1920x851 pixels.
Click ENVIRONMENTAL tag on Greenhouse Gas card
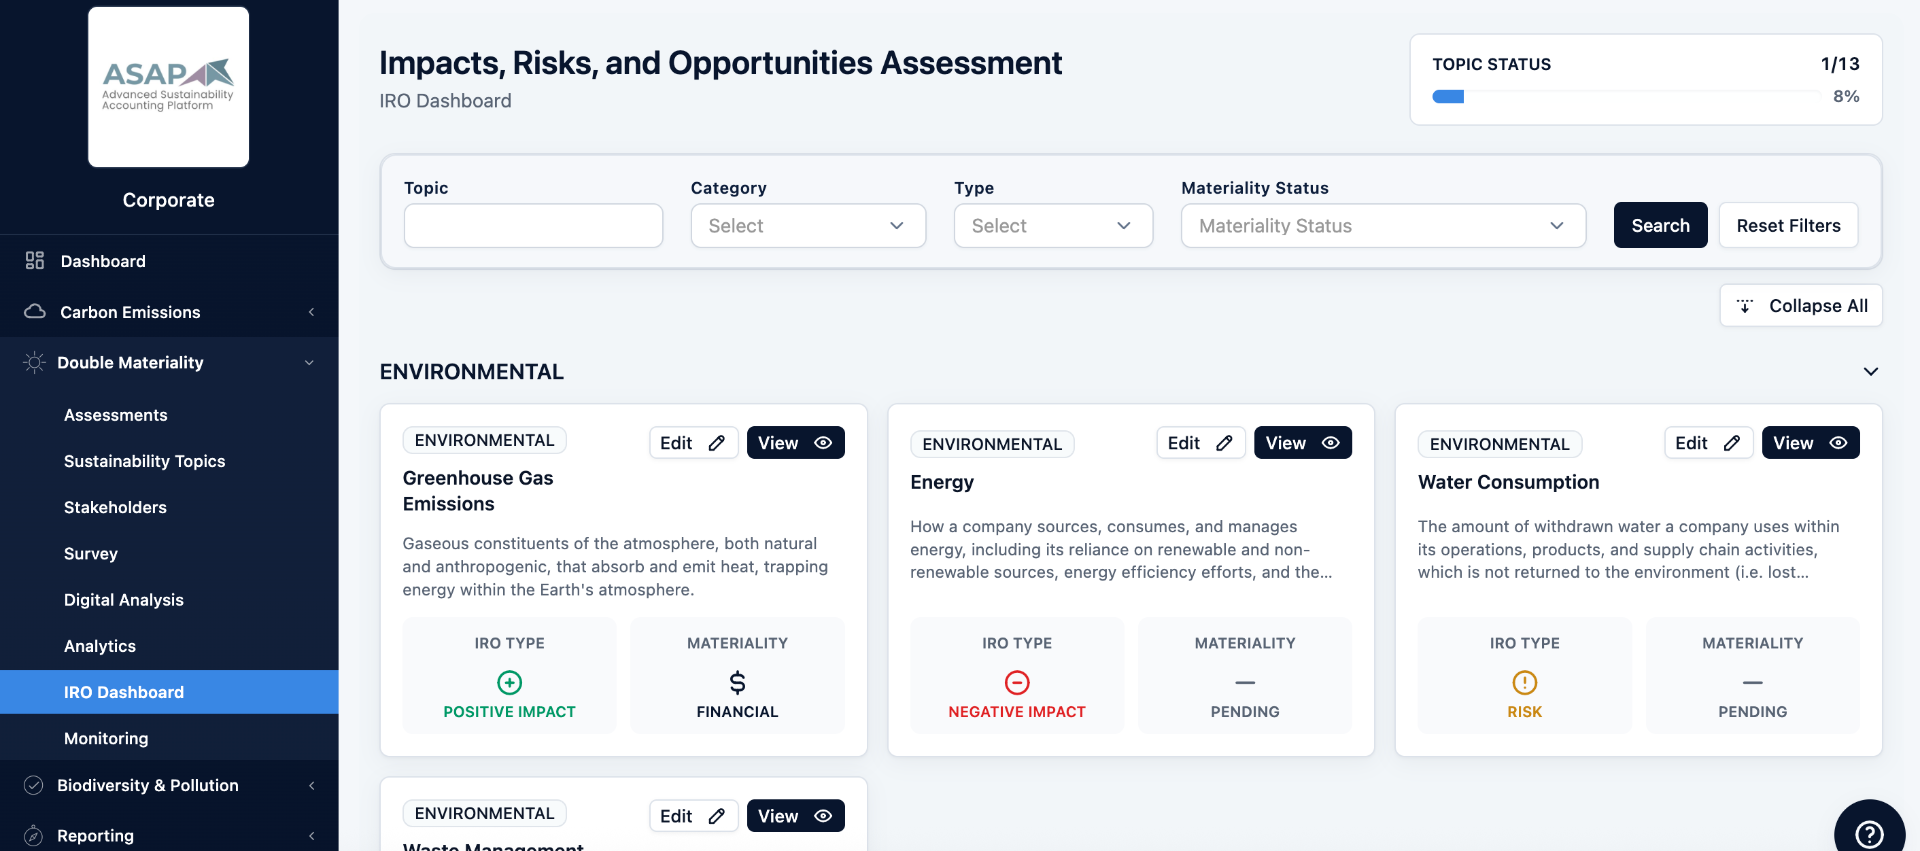484,440
